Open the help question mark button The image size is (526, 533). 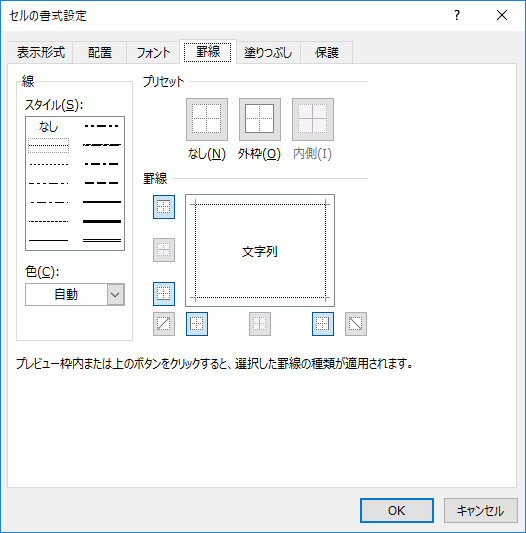457,15
